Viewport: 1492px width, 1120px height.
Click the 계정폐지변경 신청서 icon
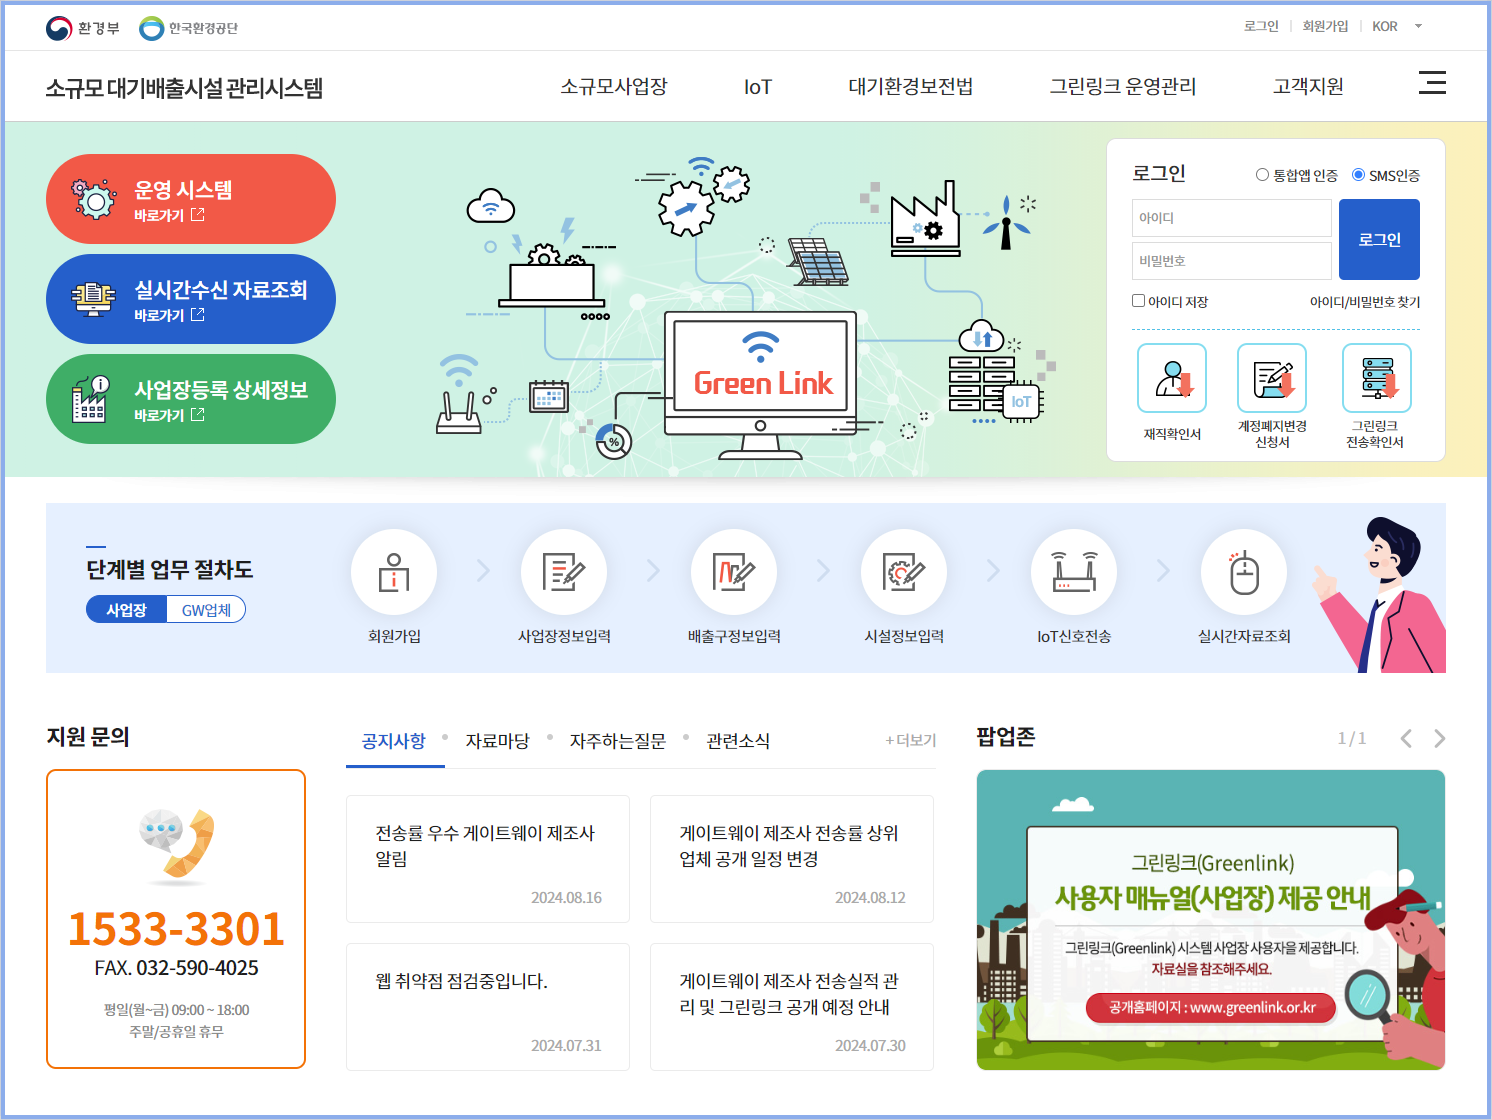[x=1272, y=378]
